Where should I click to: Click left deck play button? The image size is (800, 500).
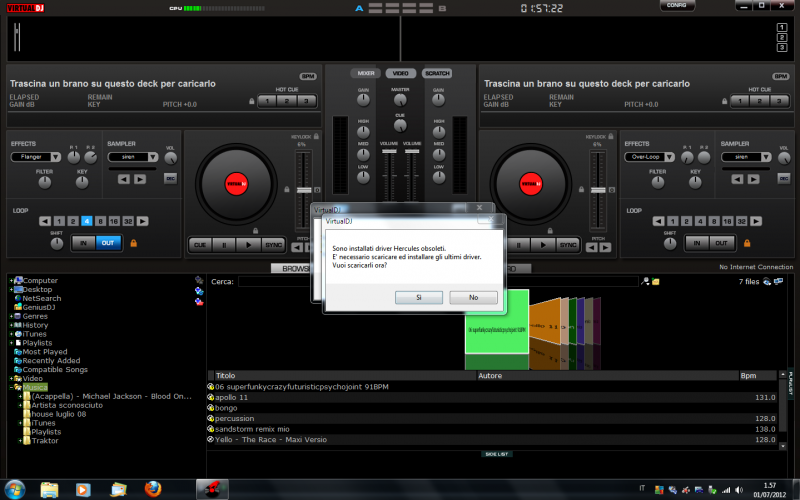click(x=248, y=245)
